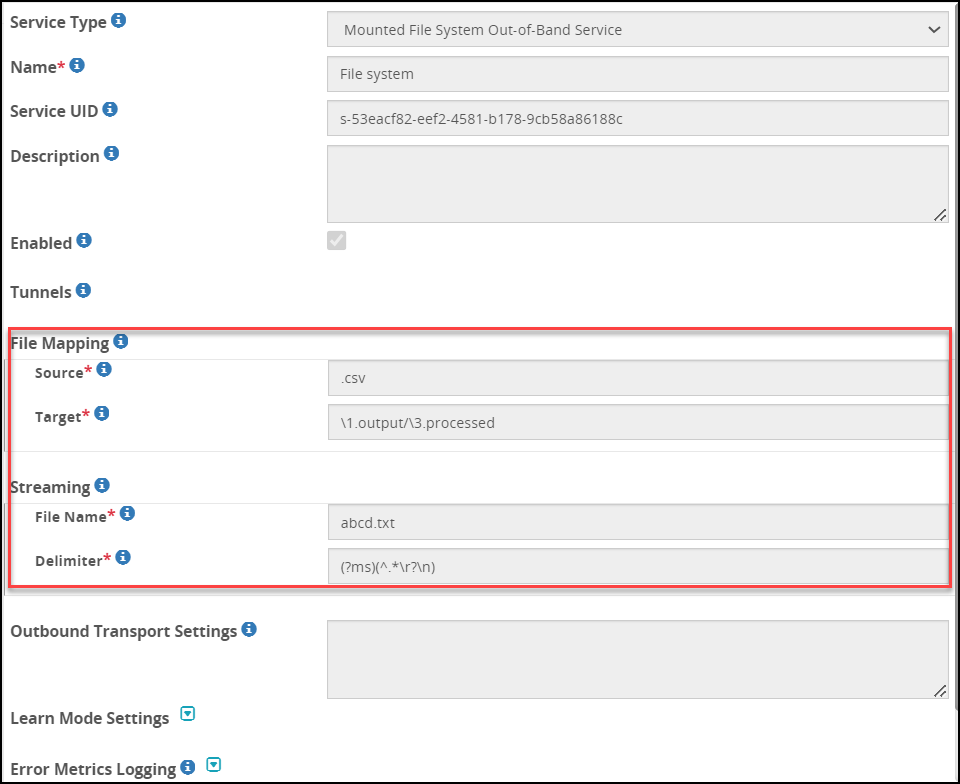This screenshot has height=784, width=960.
Task: Grab the Description text area resize handle
Action: [x=940, y=215]
